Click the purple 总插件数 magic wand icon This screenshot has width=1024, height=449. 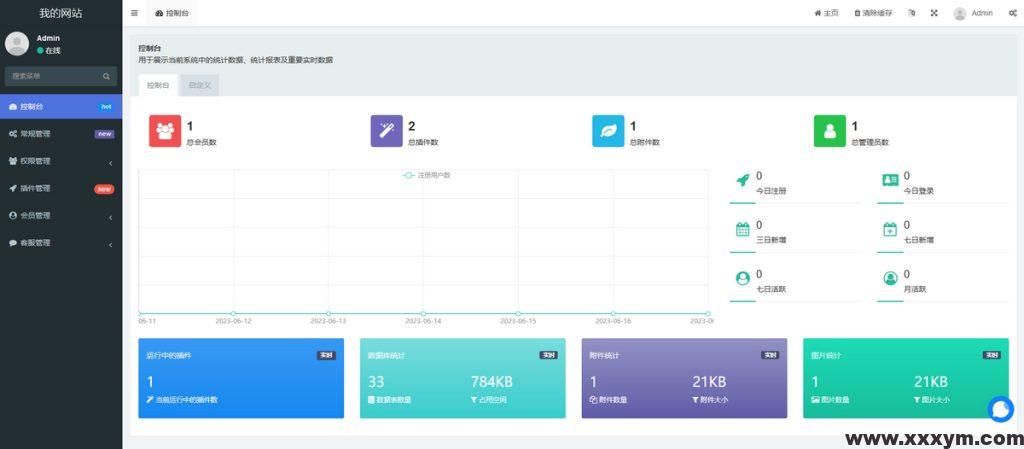386,132
